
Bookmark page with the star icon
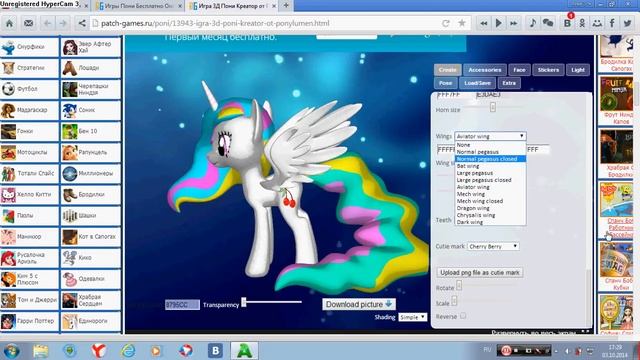pyautogui.click(x=462, y=23)
